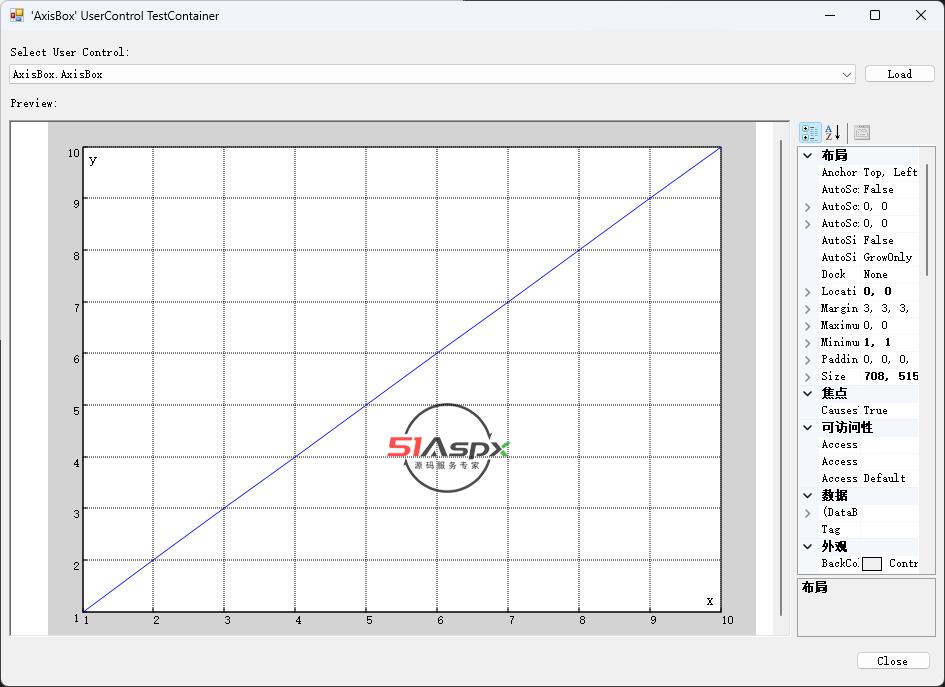Collapse the 外观 category
This screenshot has width=945, height=687.
tap(808, 547)
